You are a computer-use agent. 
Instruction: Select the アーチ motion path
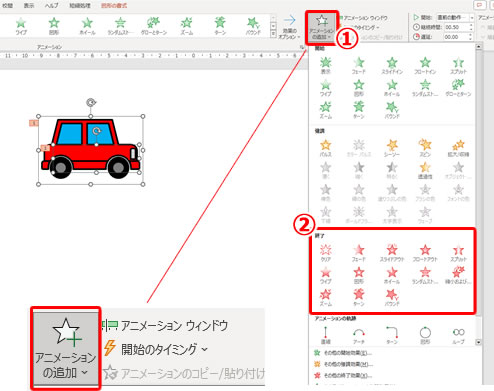coord(359,335)
